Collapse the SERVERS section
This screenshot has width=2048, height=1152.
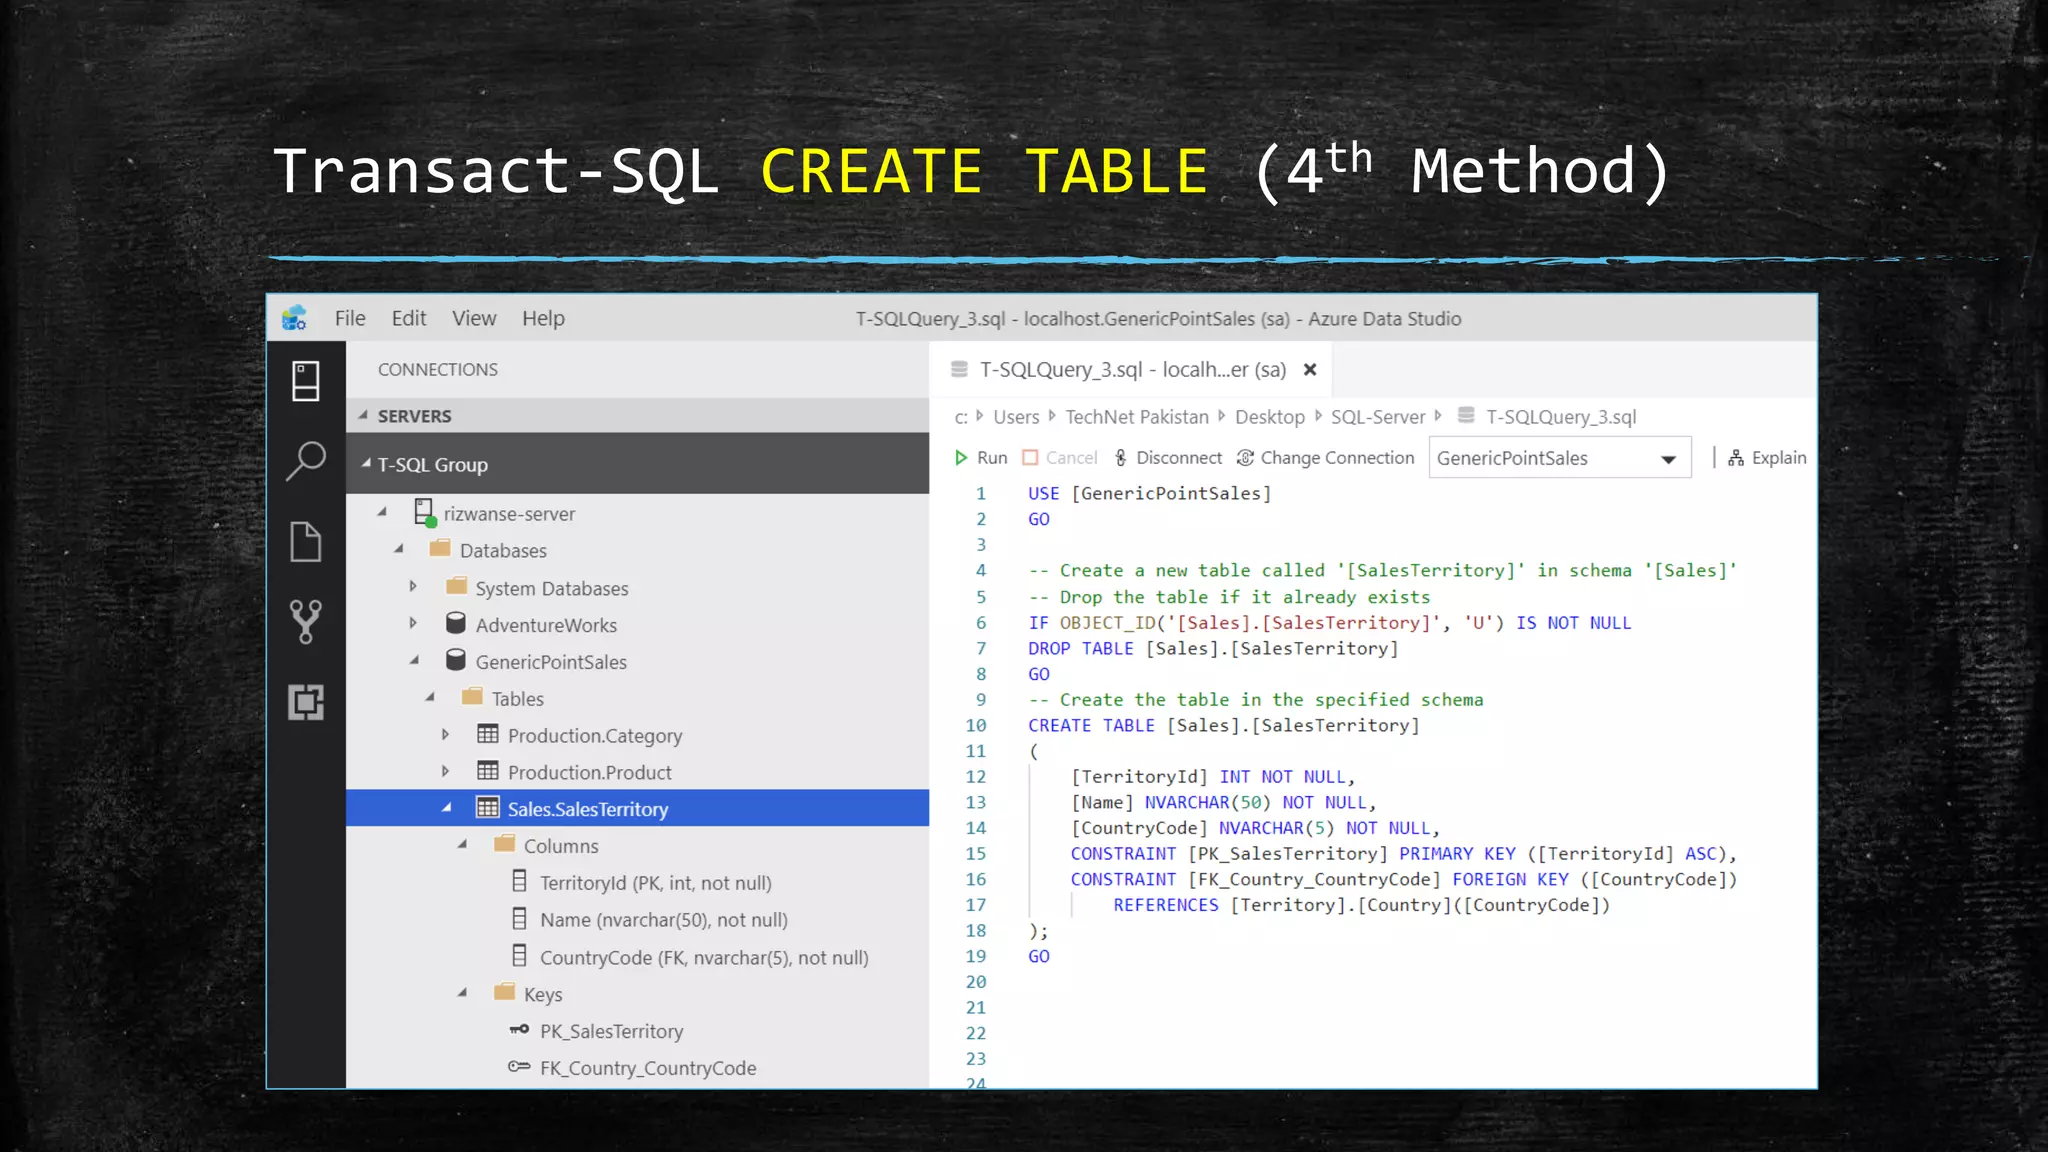pos(363,415)
